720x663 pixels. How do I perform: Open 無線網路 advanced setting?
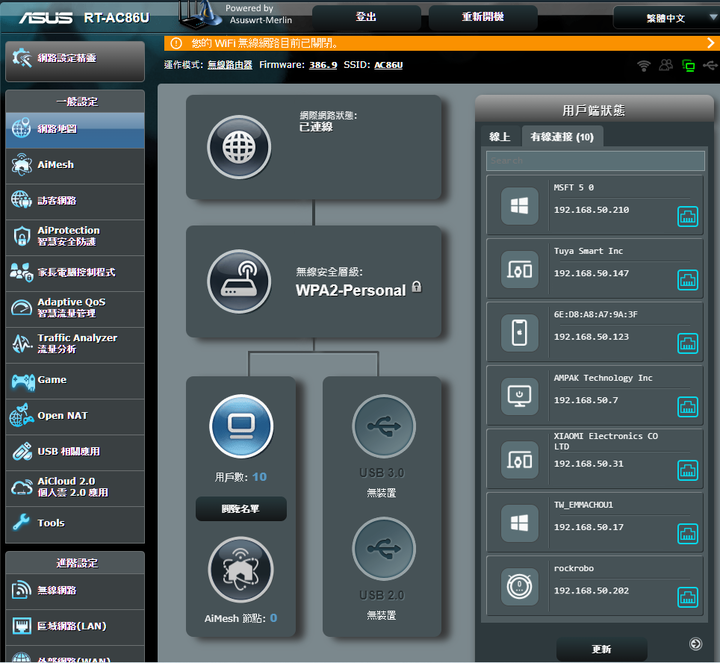(x=75, y=590)
